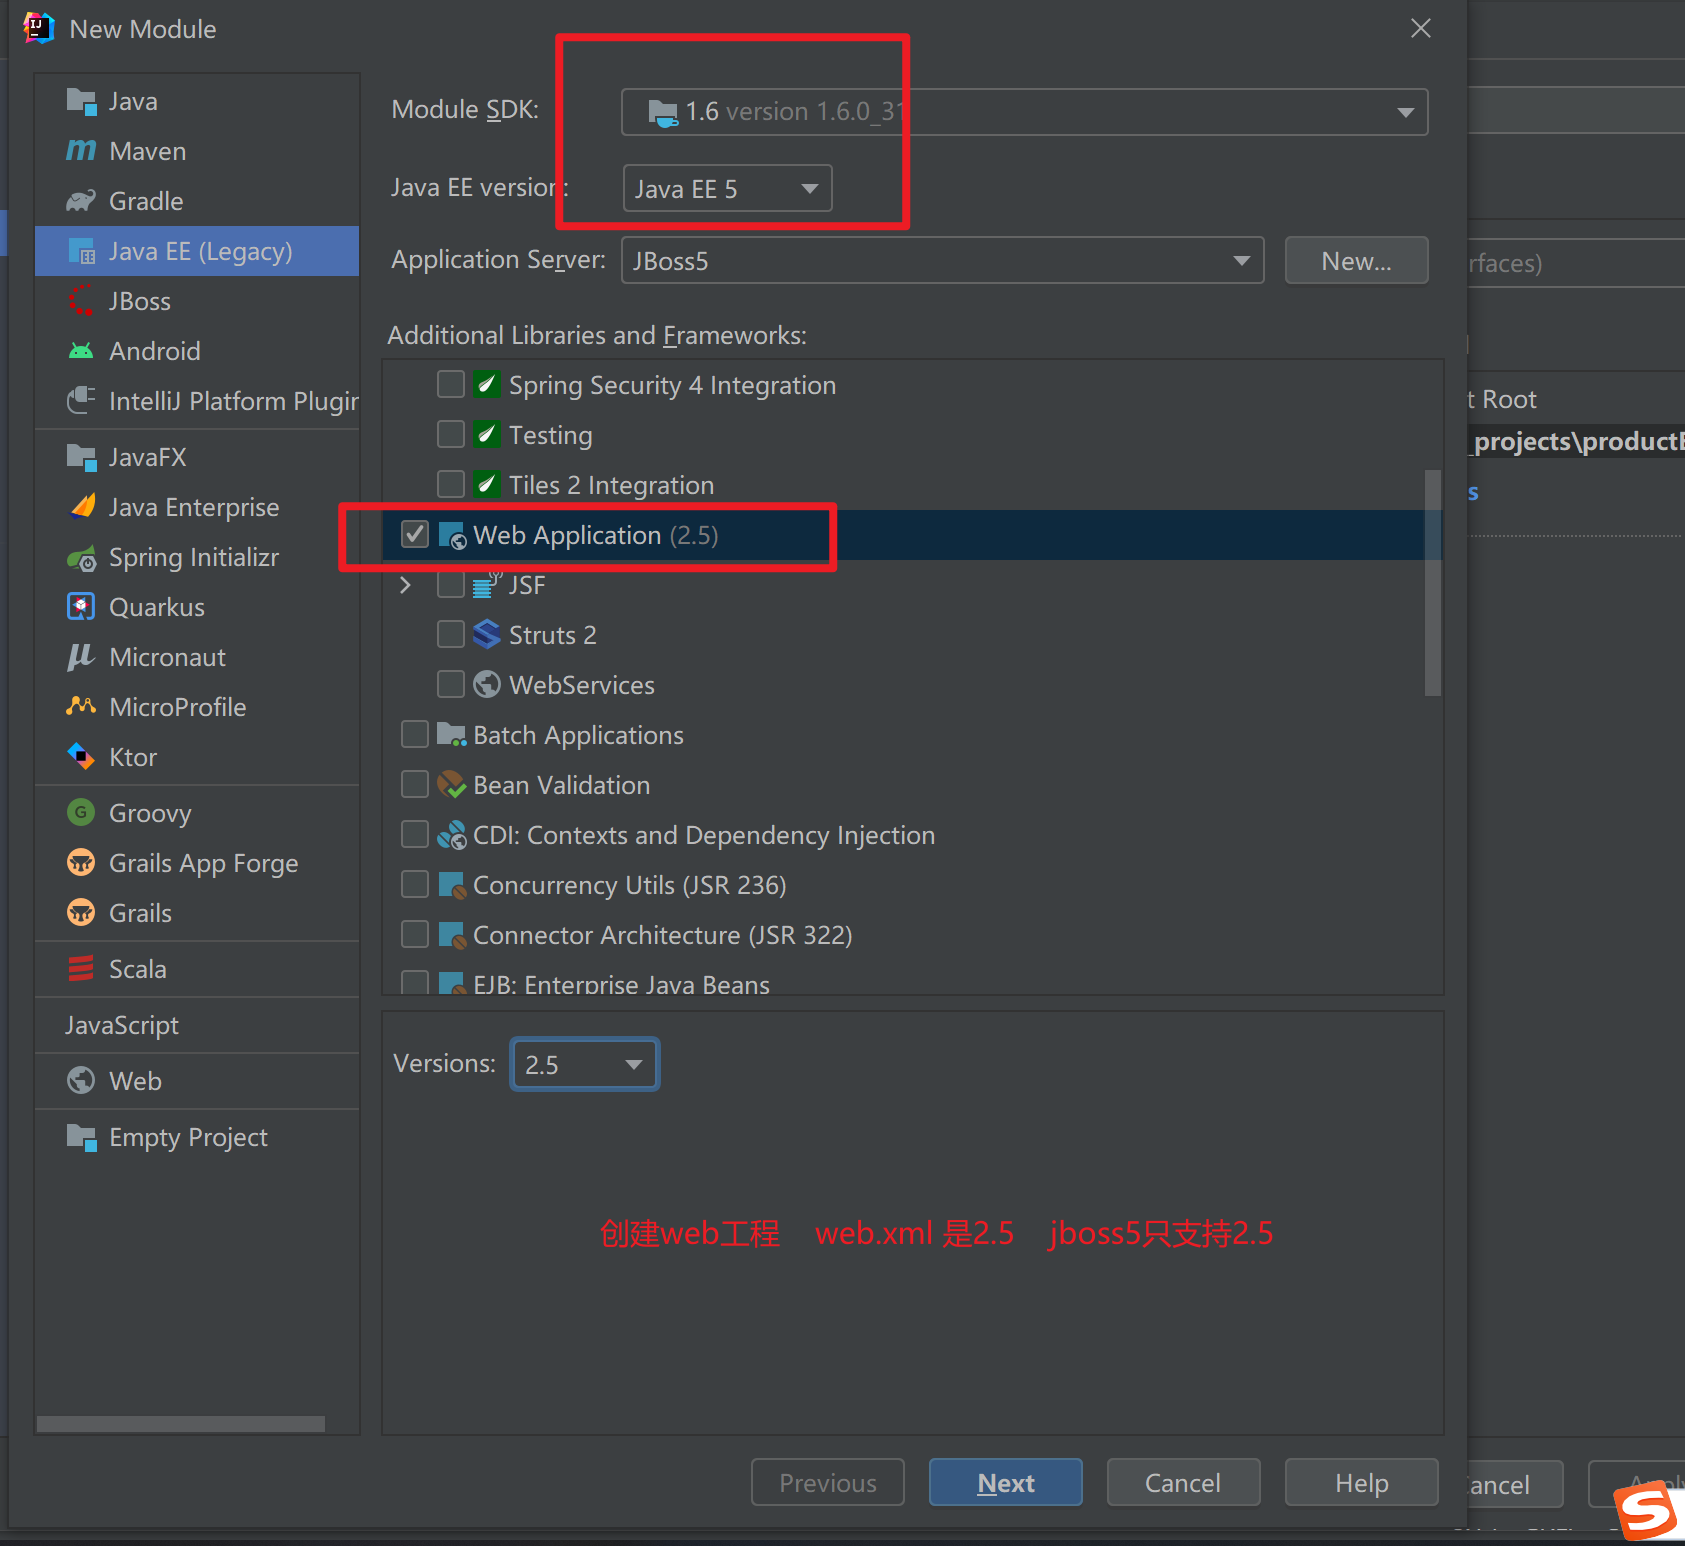
Task: Select JavaScript module type
Action: coord(197,1025)
